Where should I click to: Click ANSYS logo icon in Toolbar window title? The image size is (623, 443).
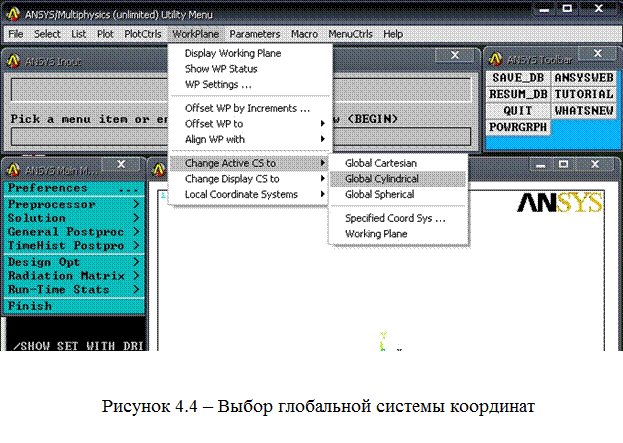[495, 60]
